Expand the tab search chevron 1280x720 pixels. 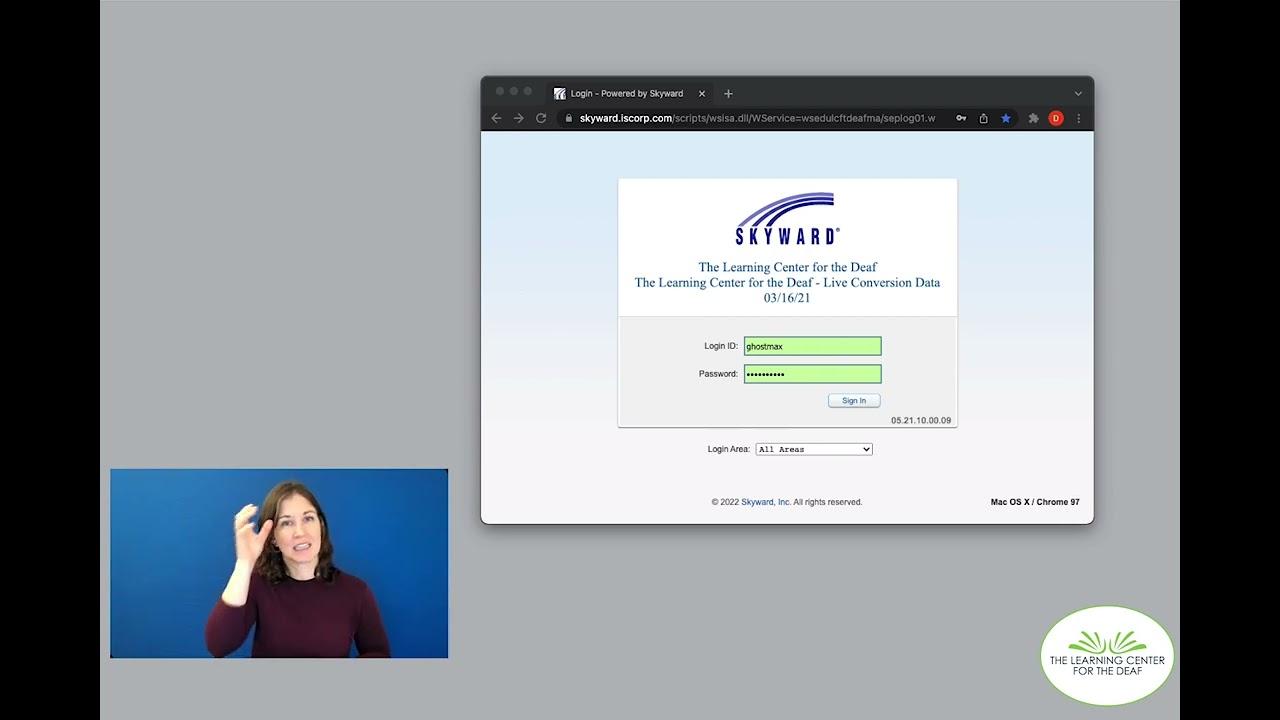(x=1078, y=94)
